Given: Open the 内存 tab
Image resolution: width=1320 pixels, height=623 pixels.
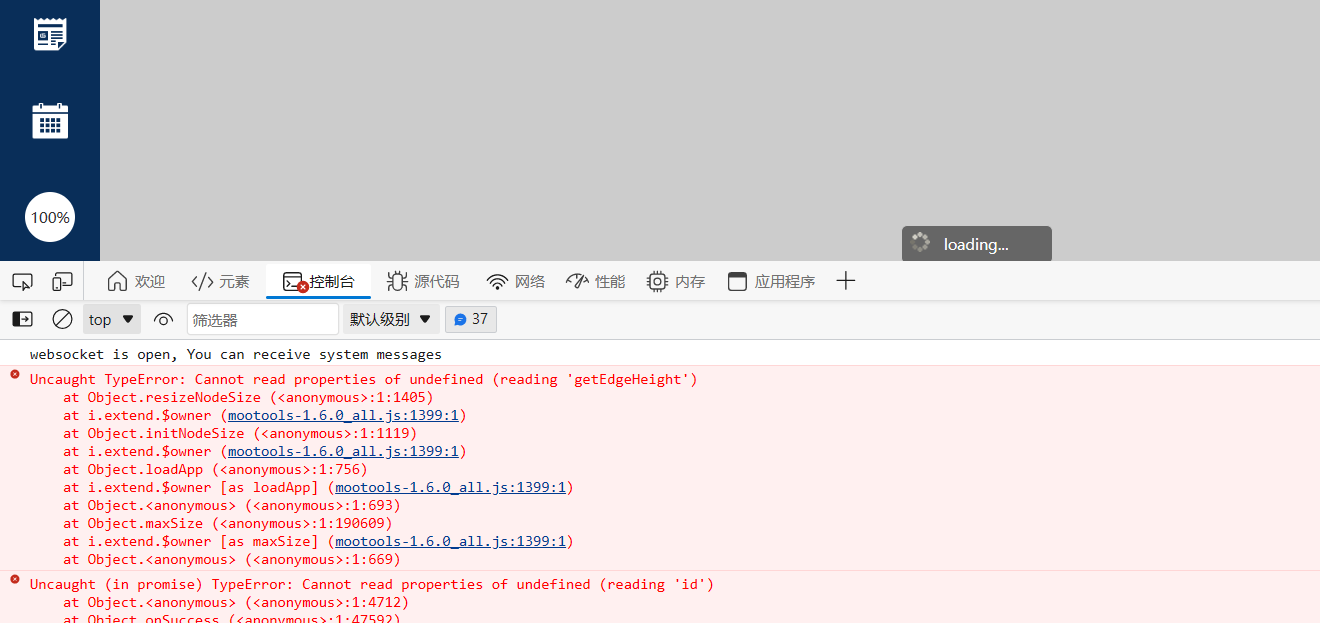Looking at the screenshot, I should pyautogui.click(x=676, y=282).
